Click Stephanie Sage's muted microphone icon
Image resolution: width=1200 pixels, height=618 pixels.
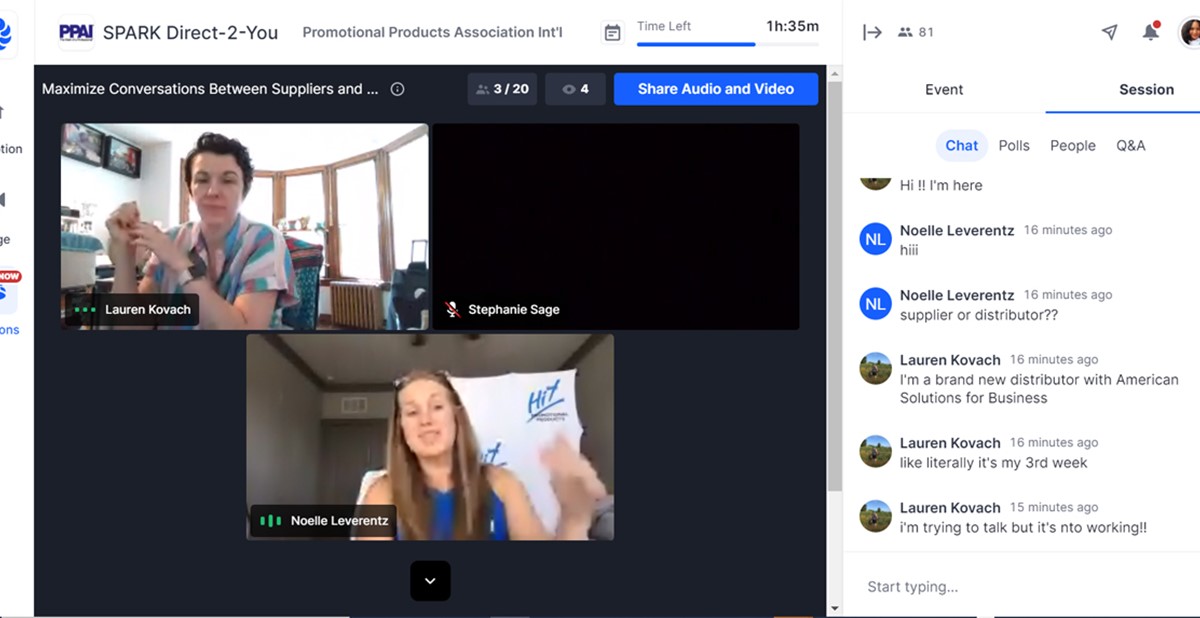(x=453, y=310)
